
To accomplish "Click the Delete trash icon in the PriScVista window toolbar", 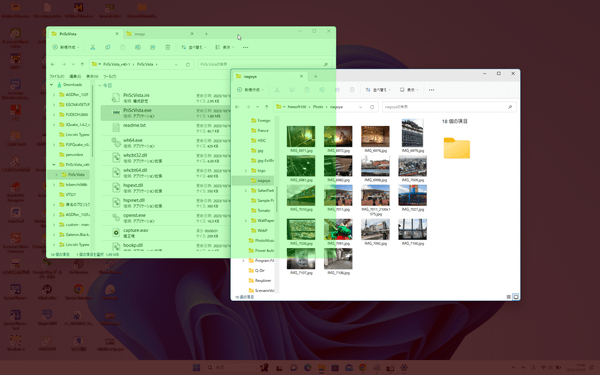I will point(168,47).
